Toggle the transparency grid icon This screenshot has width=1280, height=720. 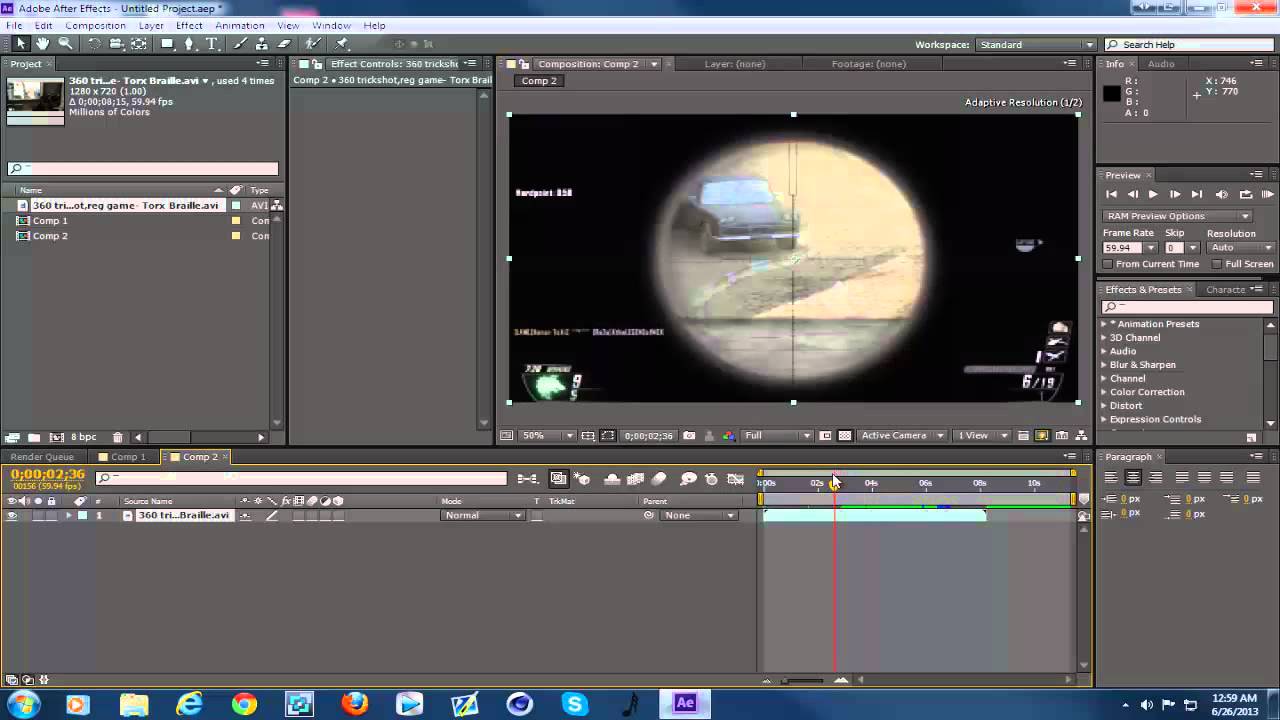coord(845,436)
